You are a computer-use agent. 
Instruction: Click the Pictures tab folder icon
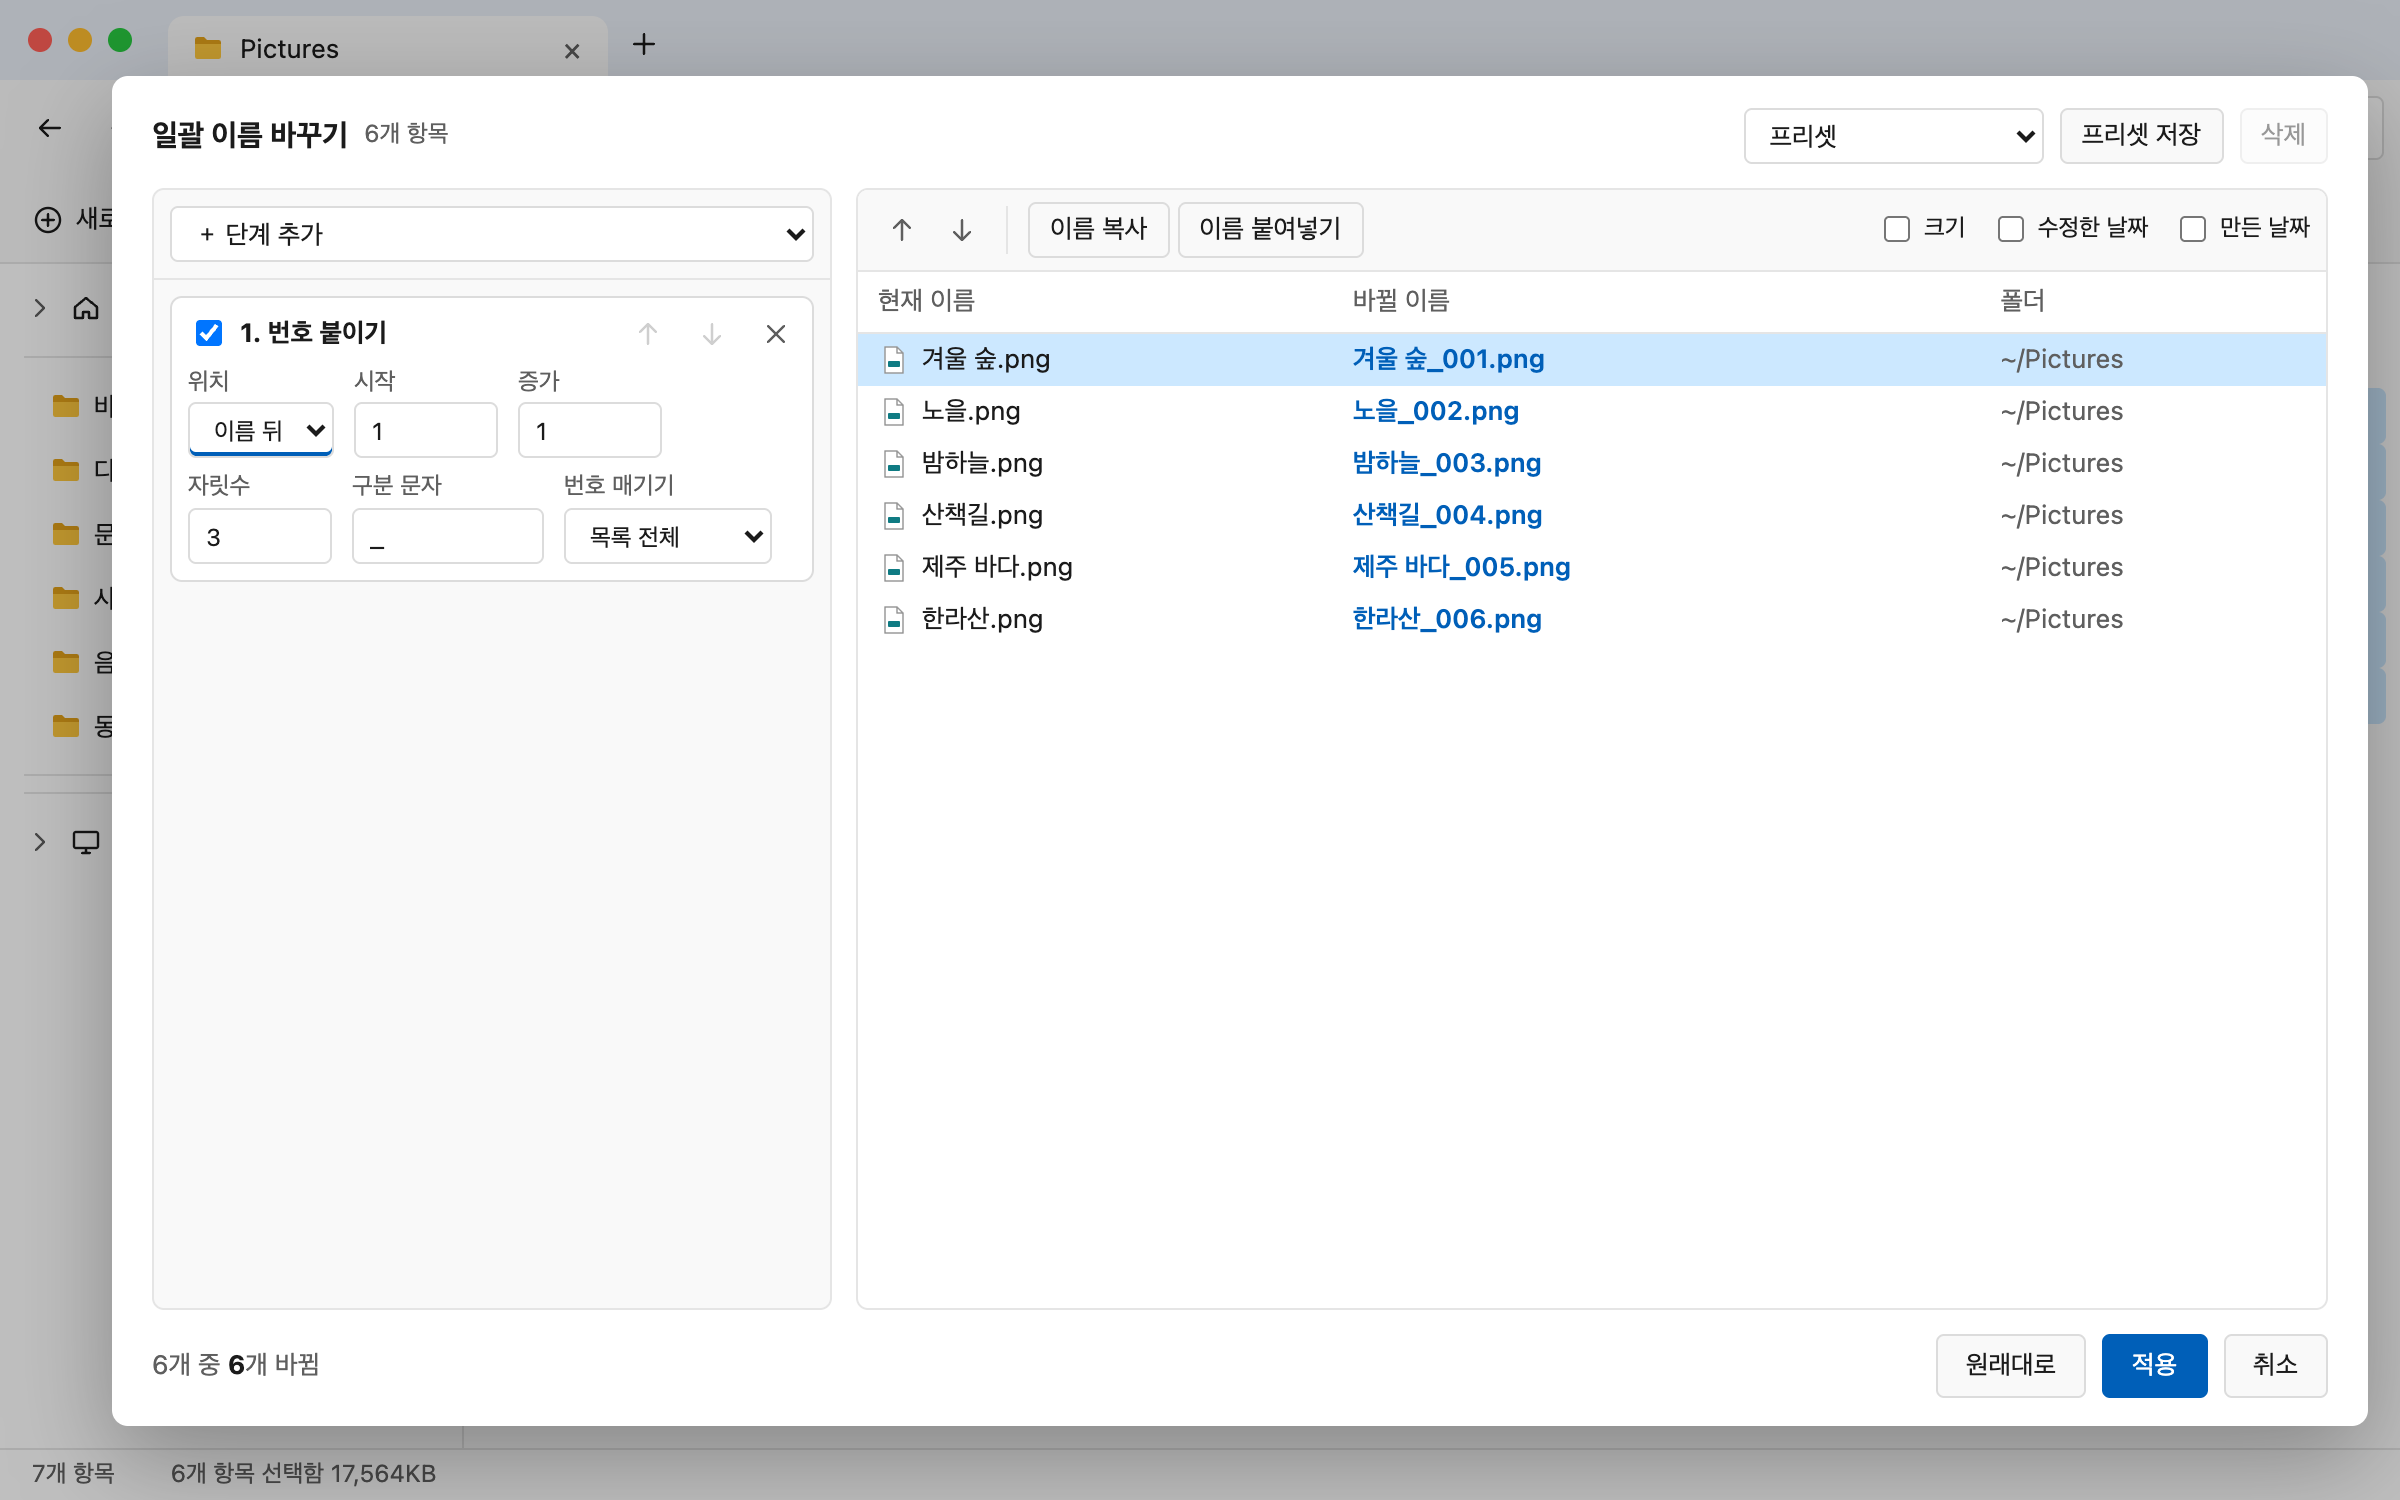point(208,48)
